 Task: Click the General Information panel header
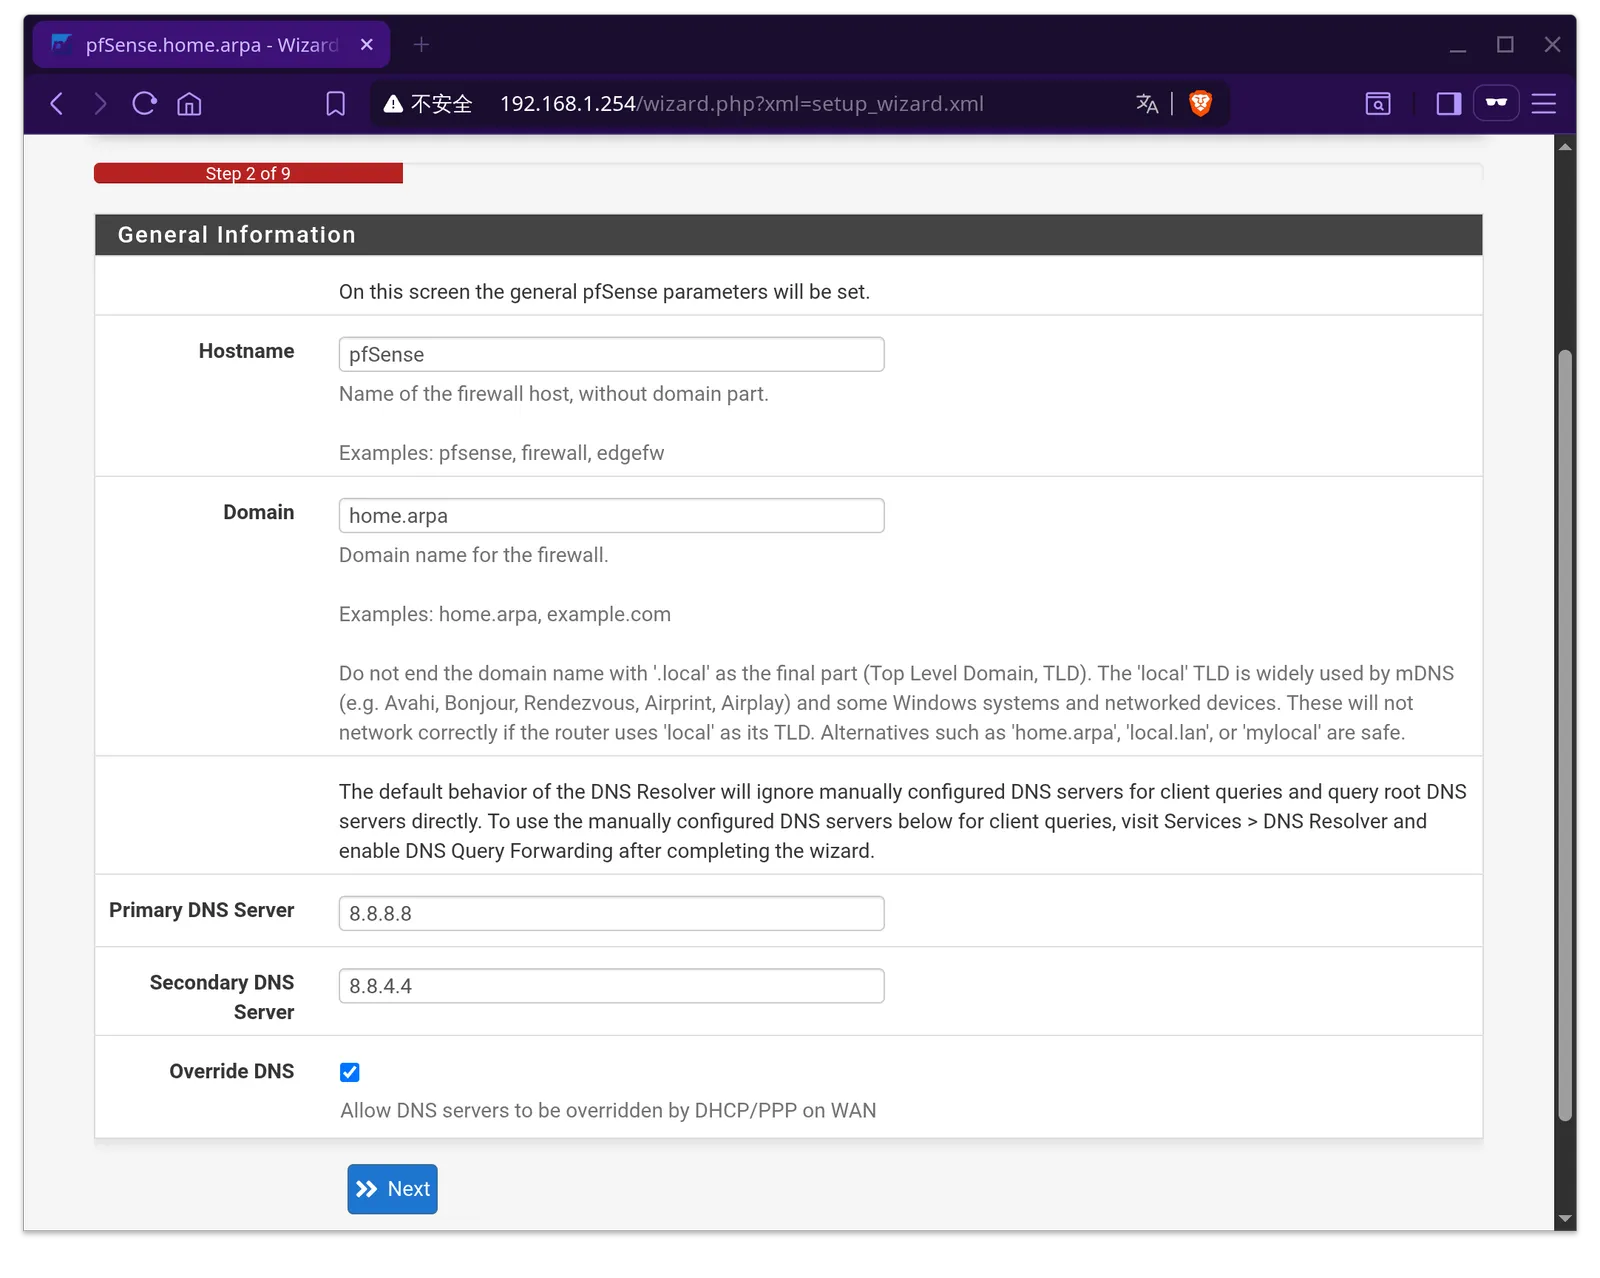788,235
